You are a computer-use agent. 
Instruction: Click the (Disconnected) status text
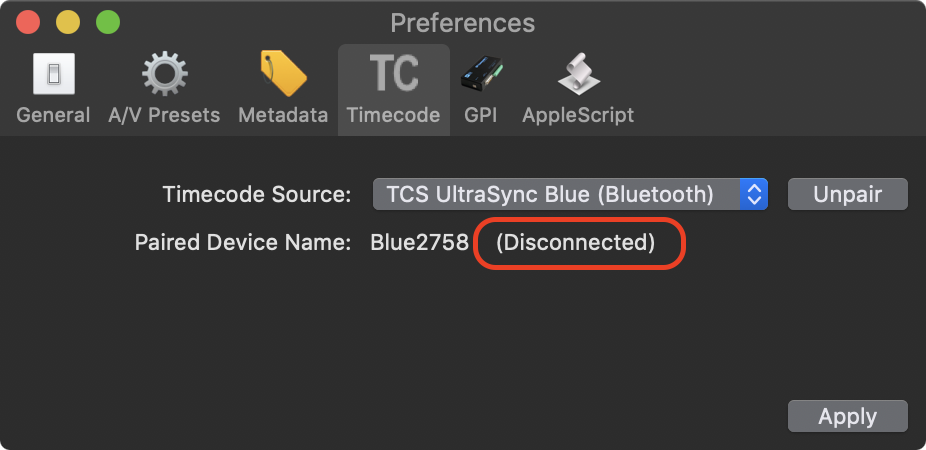tap(575, 243)
